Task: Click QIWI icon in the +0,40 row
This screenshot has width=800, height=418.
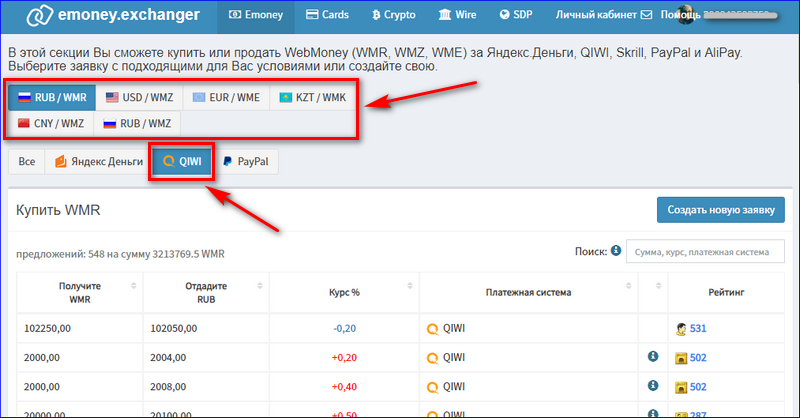Action: click(x=433, y=387)
